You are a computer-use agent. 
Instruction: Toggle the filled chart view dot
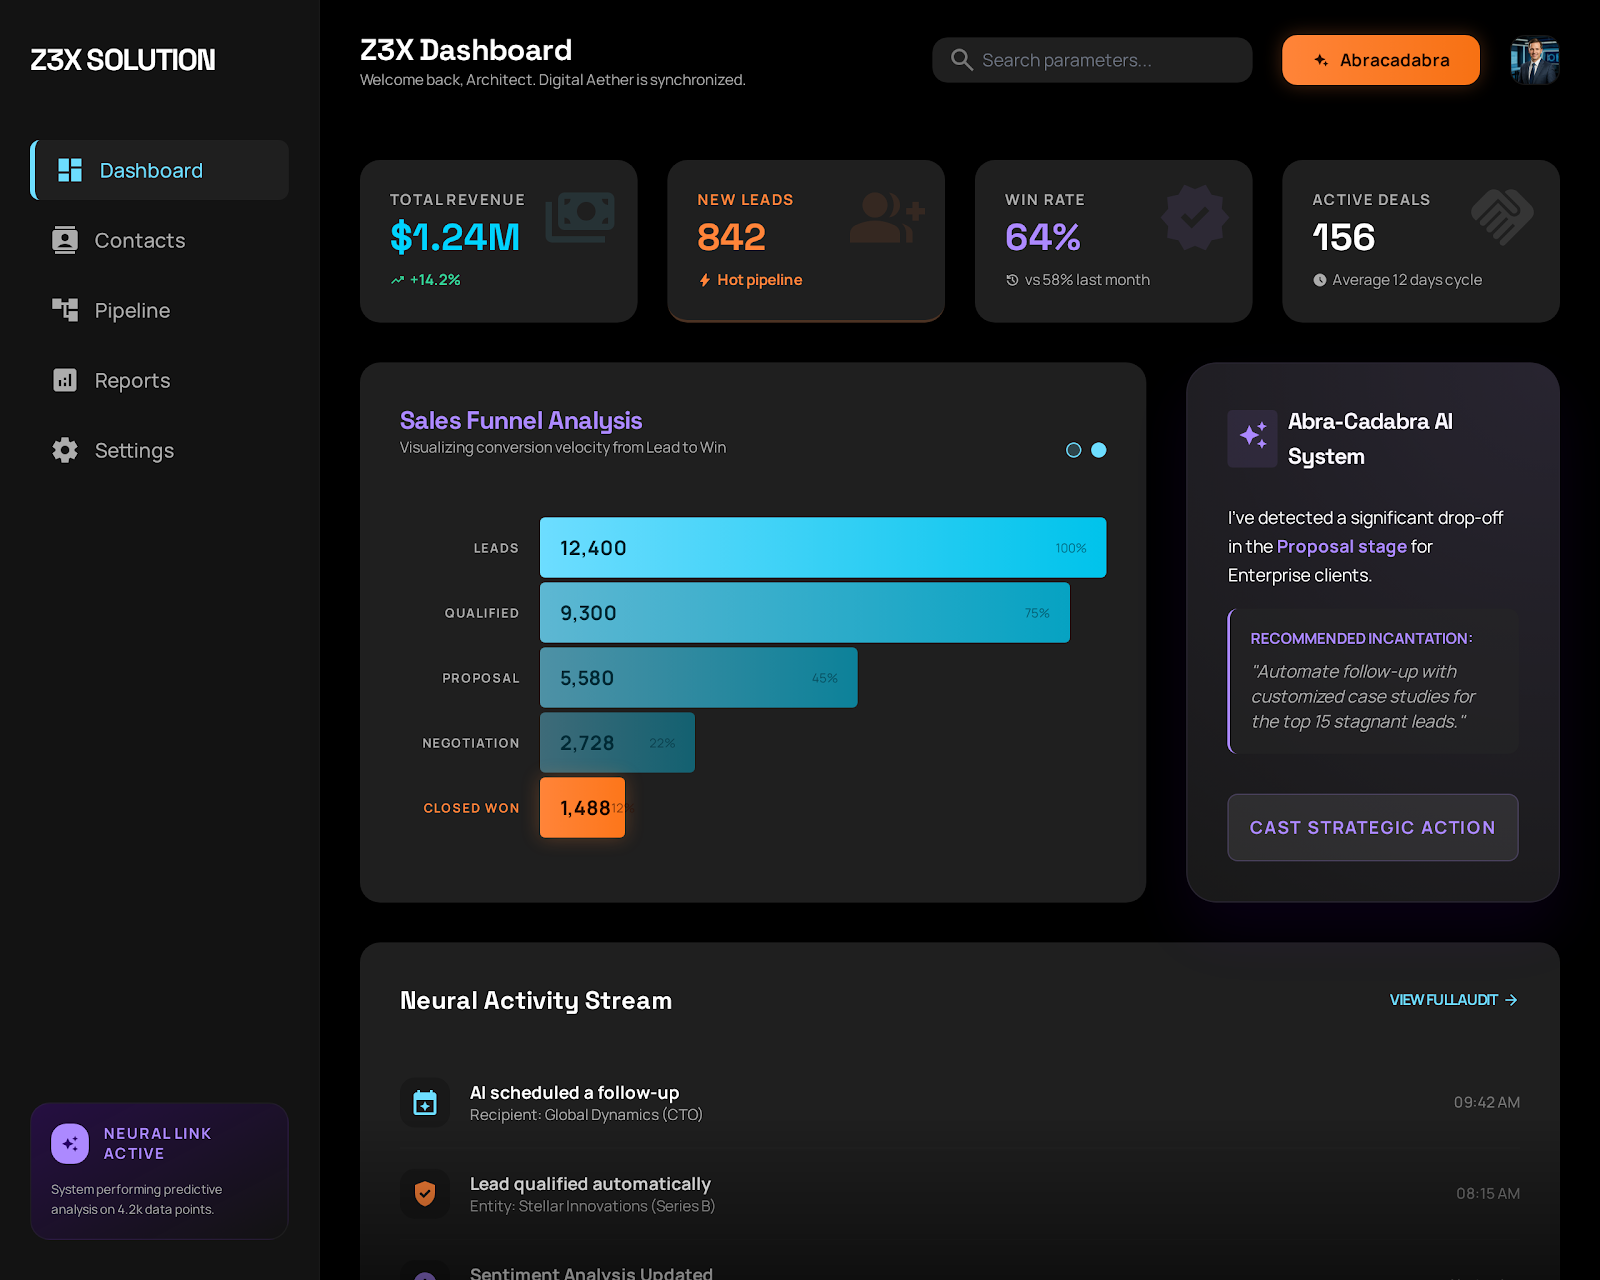point(1099,450)
